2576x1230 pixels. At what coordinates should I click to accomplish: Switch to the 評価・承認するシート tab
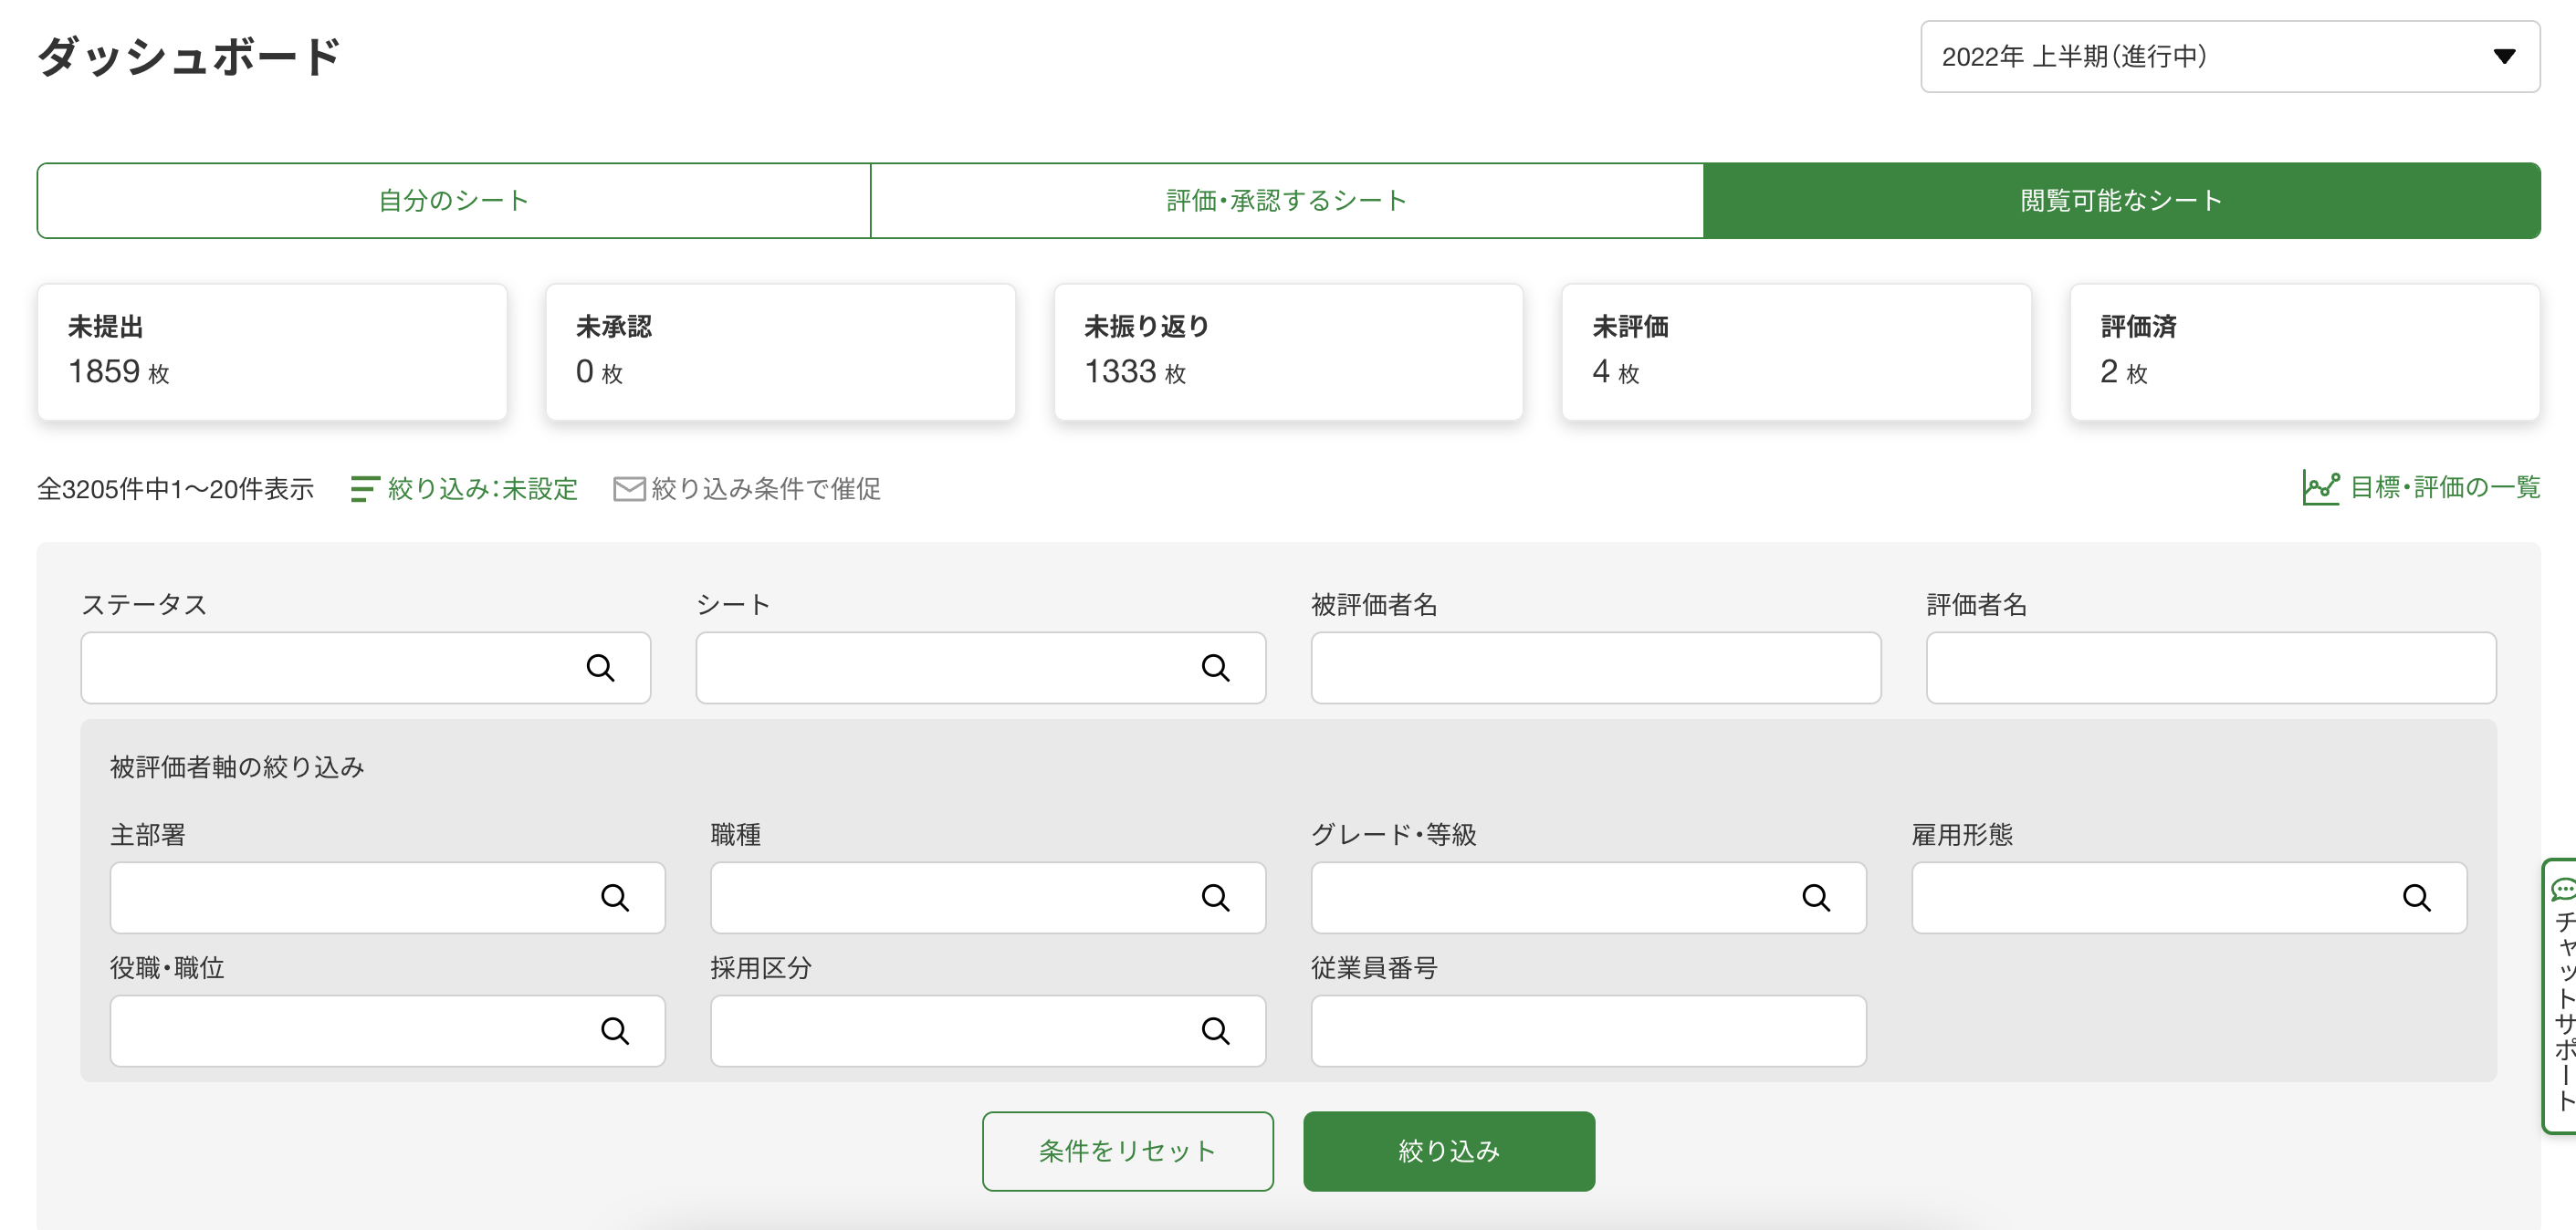pos(1286,201)
